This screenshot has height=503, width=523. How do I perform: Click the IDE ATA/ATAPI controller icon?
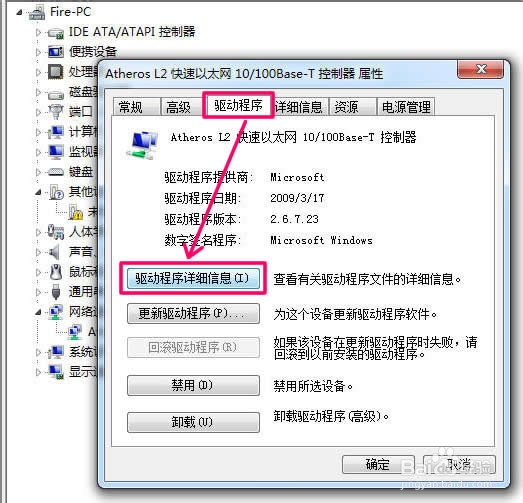tap(55, 33)
